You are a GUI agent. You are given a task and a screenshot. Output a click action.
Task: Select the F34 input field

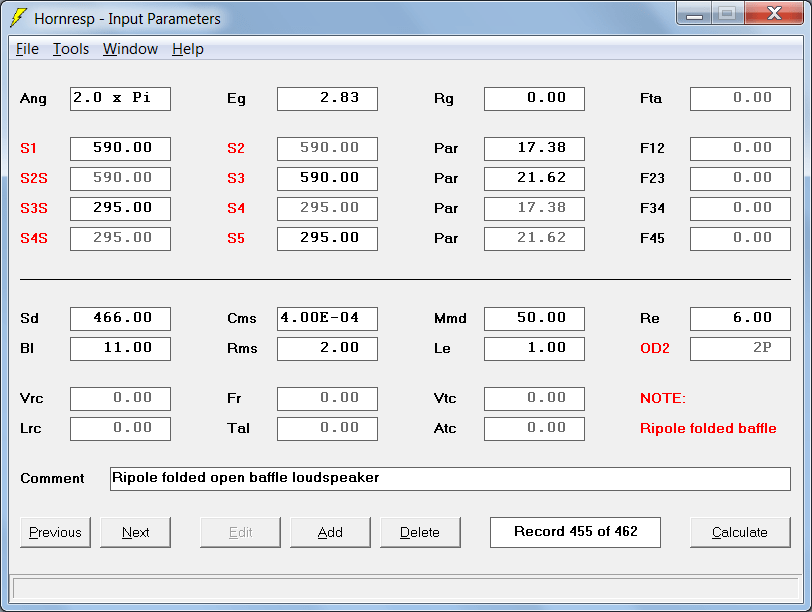741,209
